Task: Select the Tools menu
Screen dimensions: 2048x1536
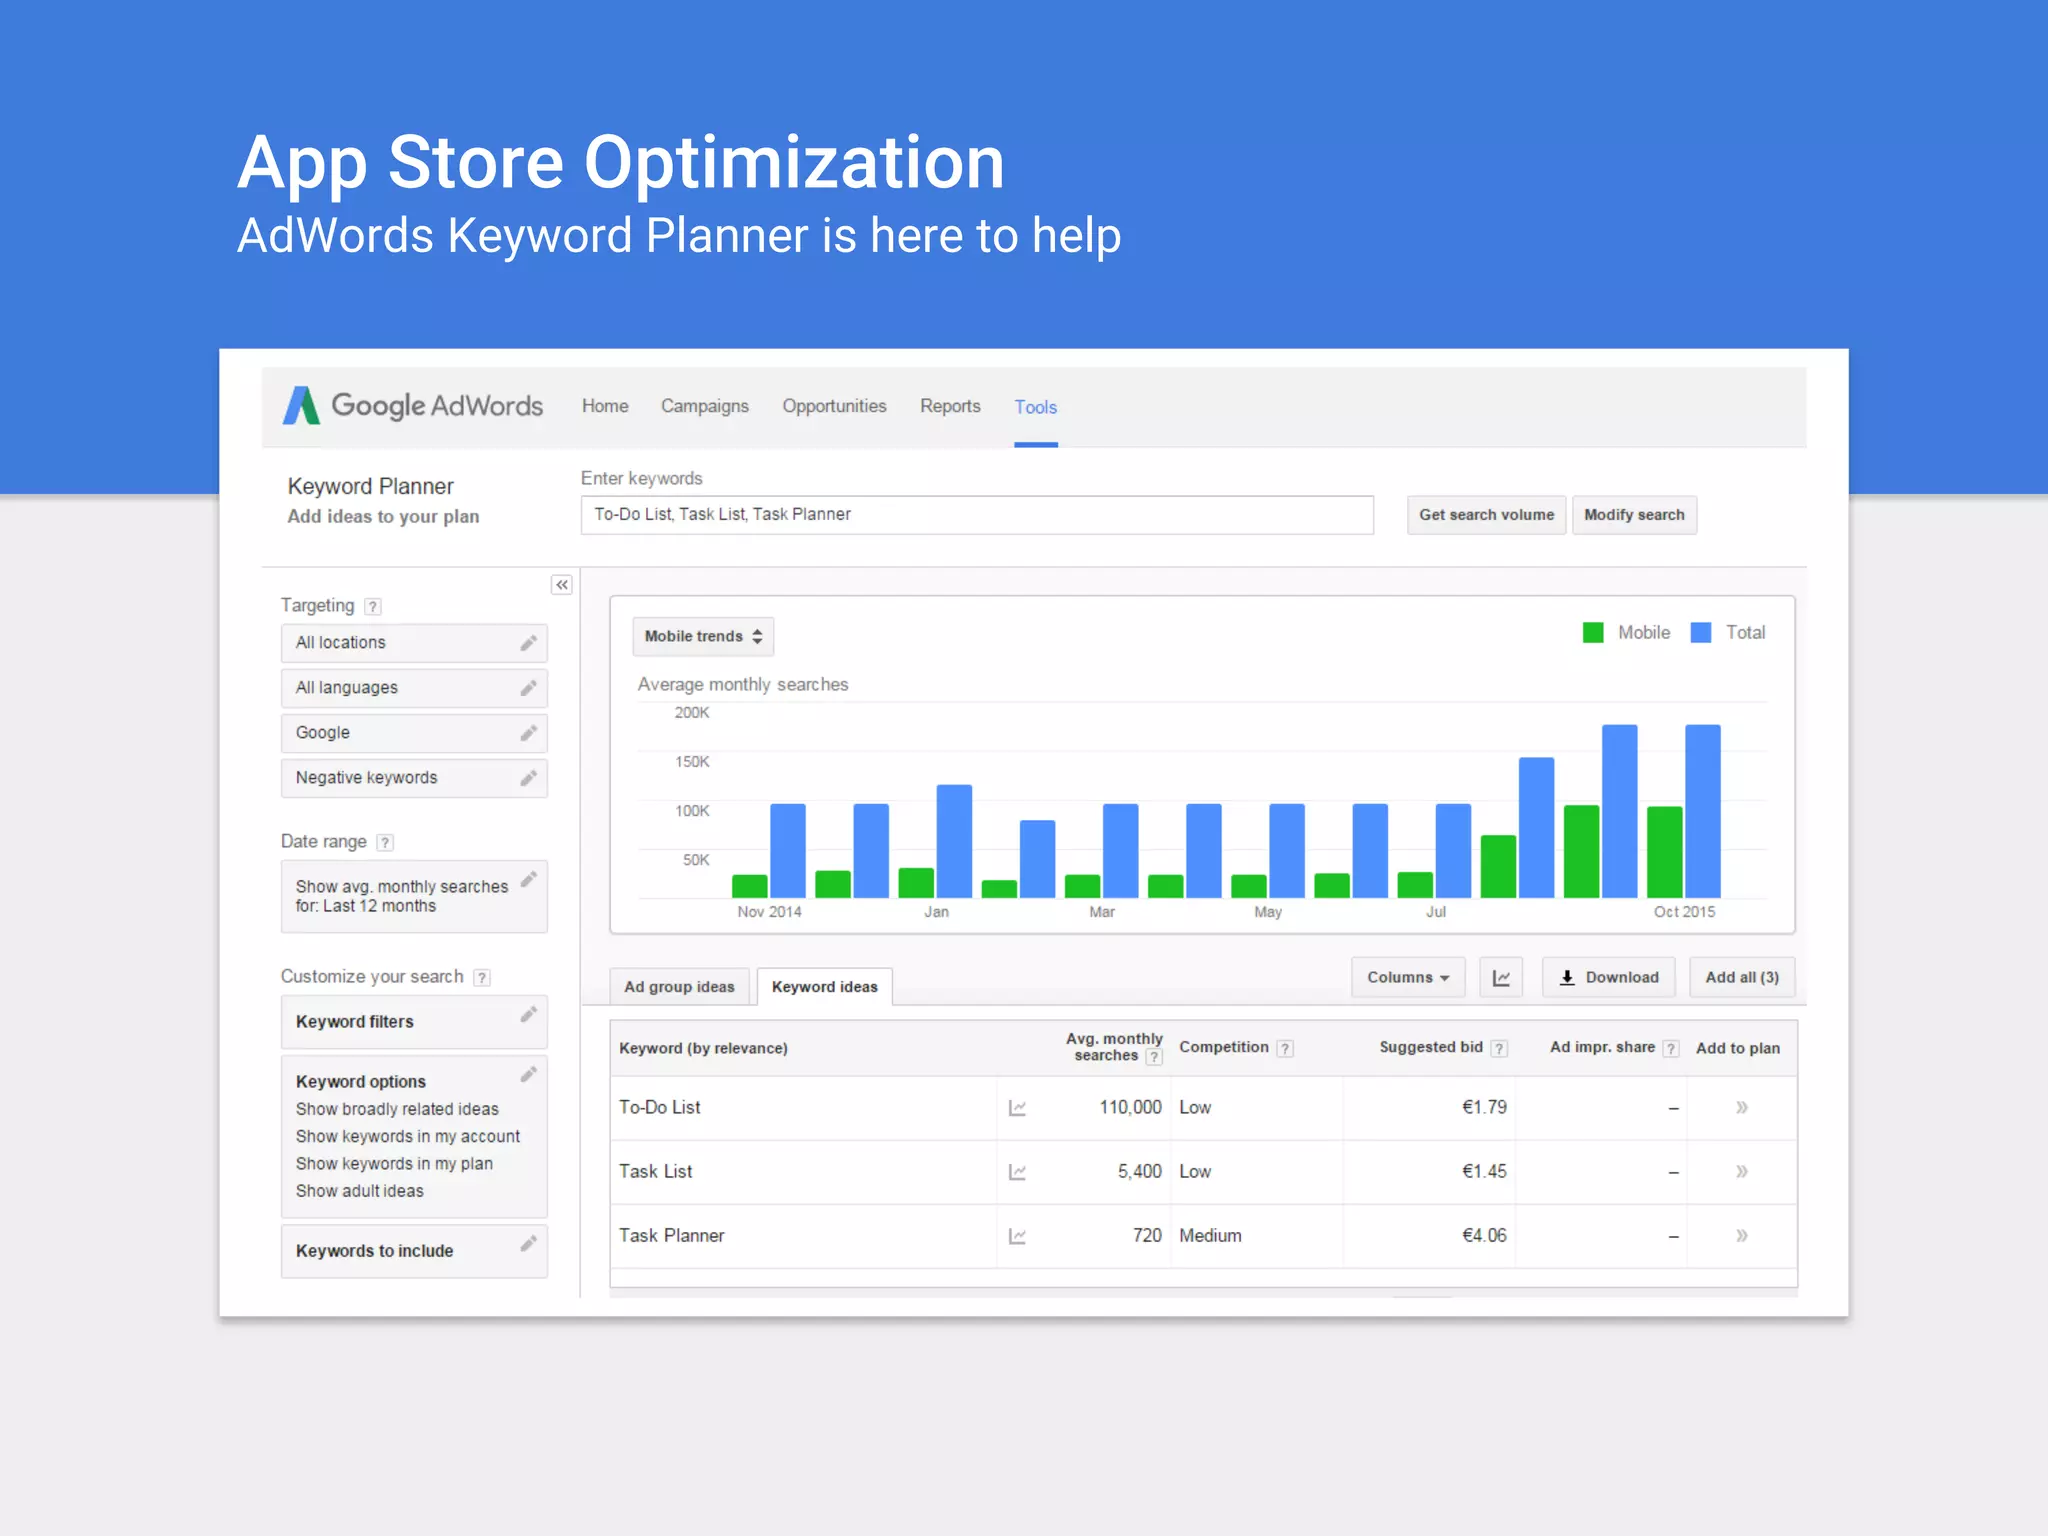Action: (1036, 407)
